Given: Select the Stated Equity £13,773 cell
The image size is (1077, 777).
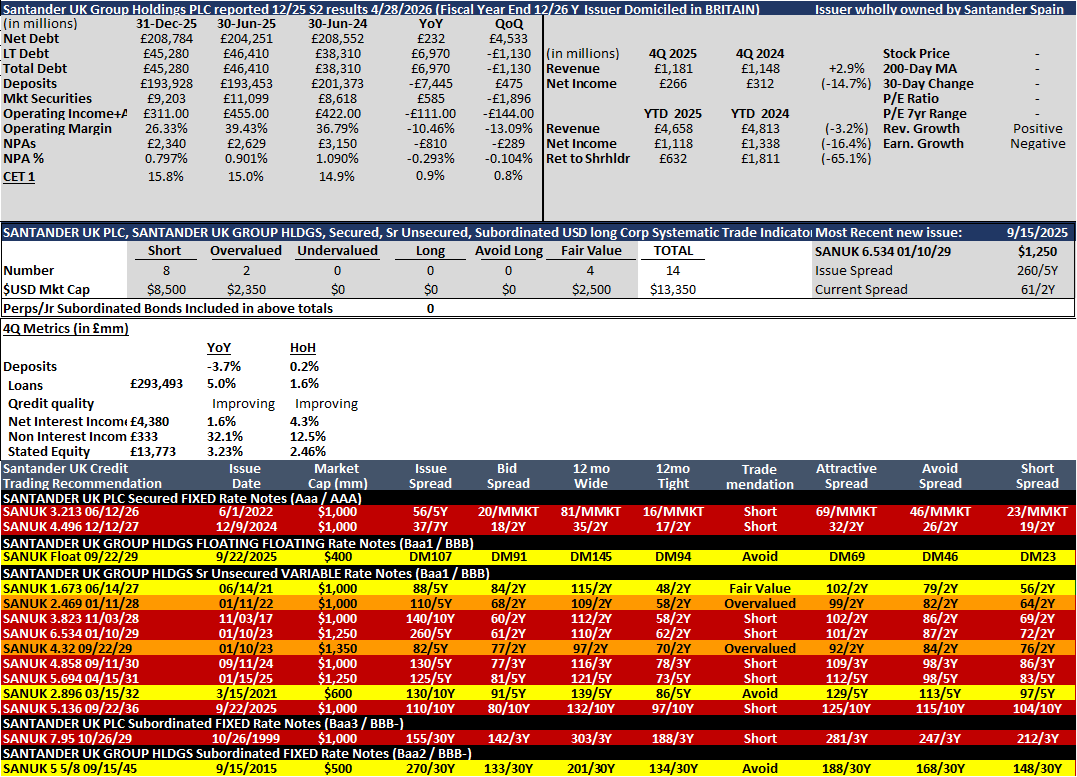Looking at the screenshot, I should pos(153,452).
